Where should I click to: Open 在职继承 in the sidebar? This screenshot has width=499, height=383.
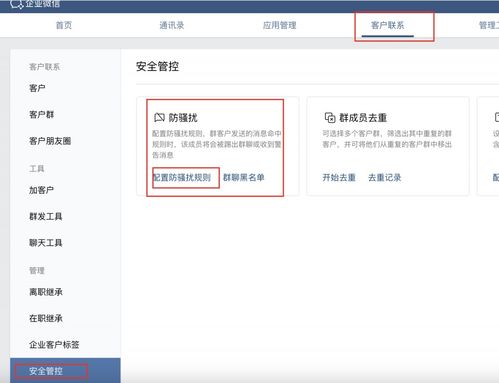pyautogui.click(x=46, y=319)
